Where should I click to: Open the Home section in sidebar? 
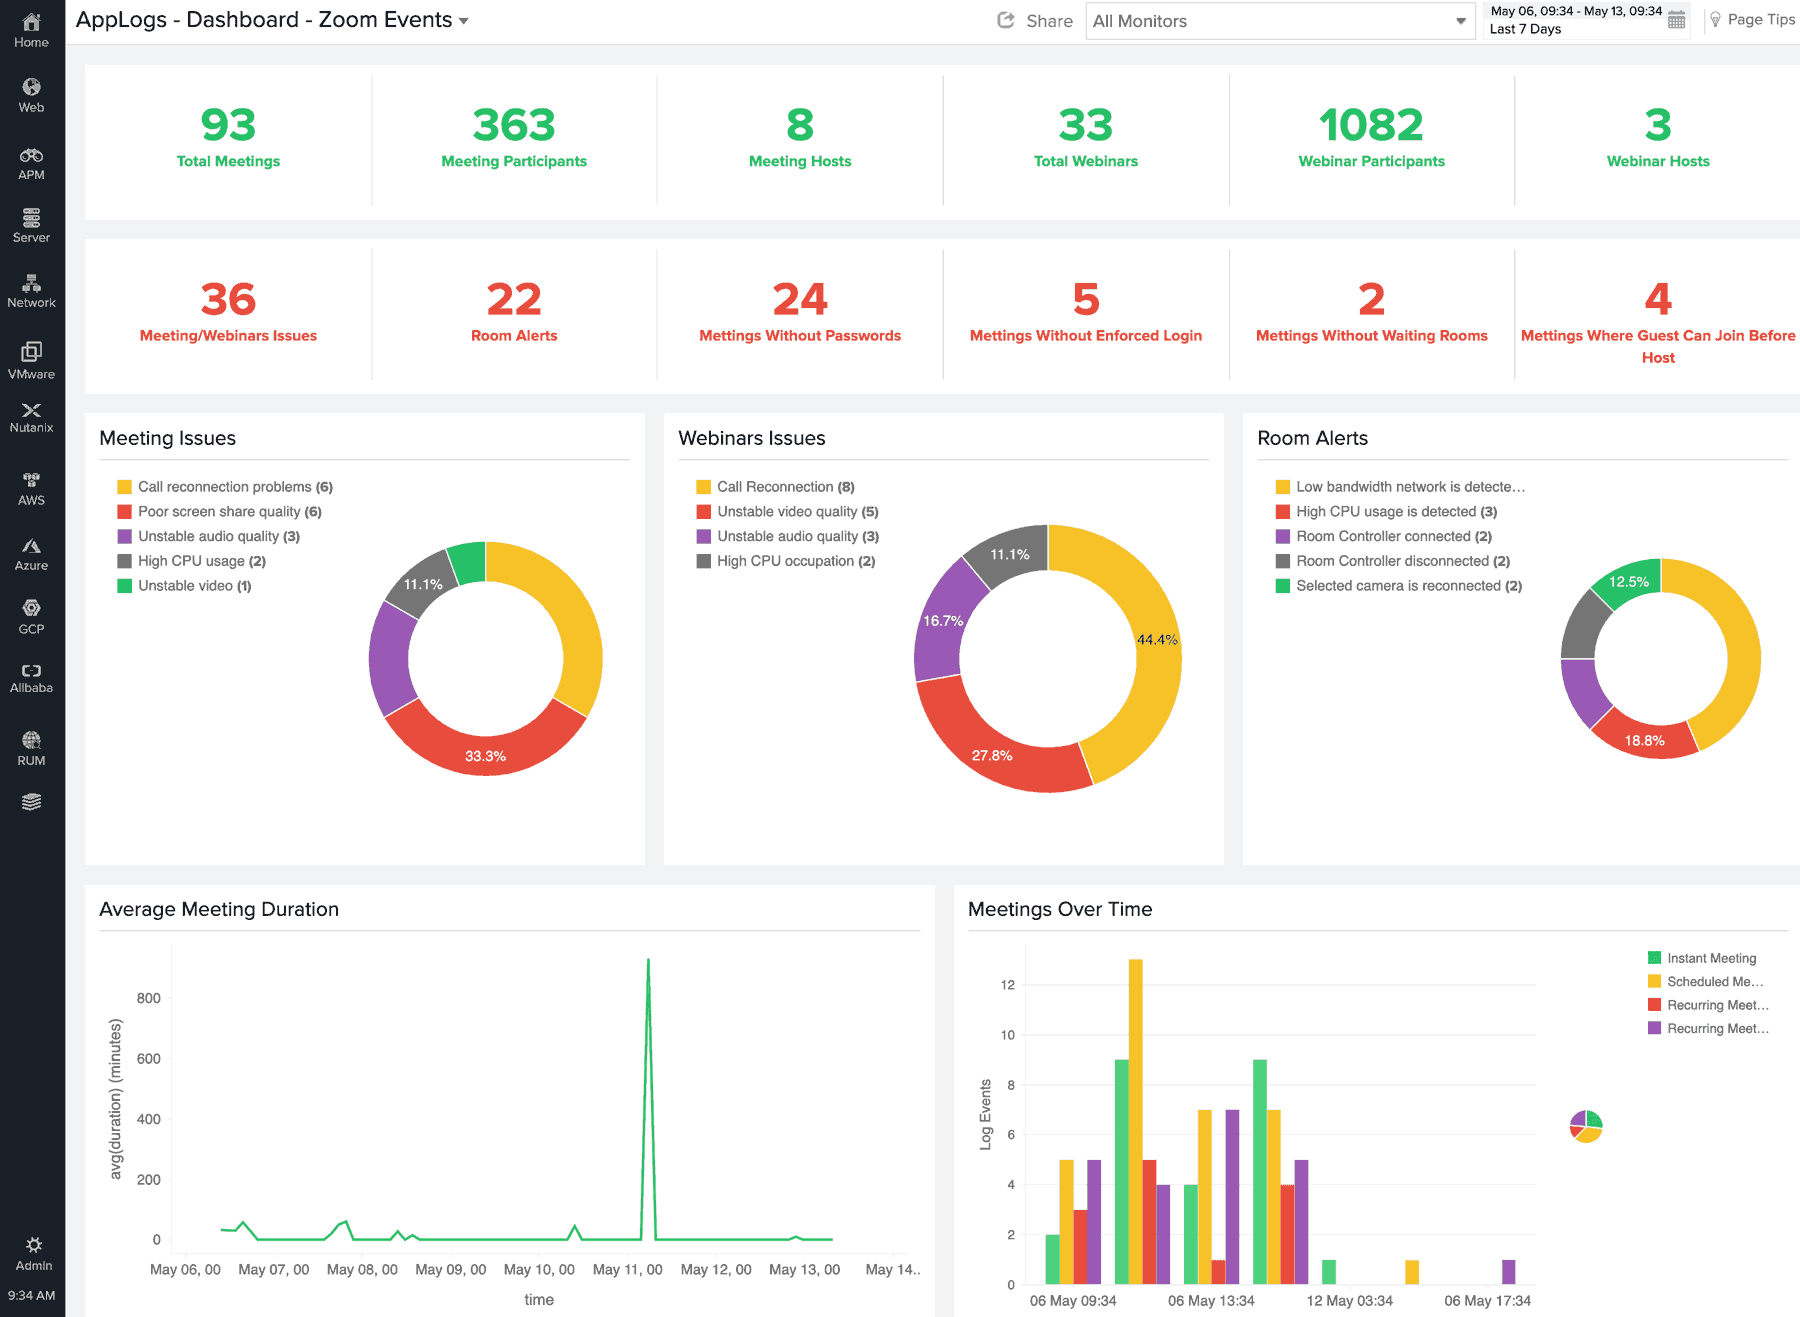point(32,28)
